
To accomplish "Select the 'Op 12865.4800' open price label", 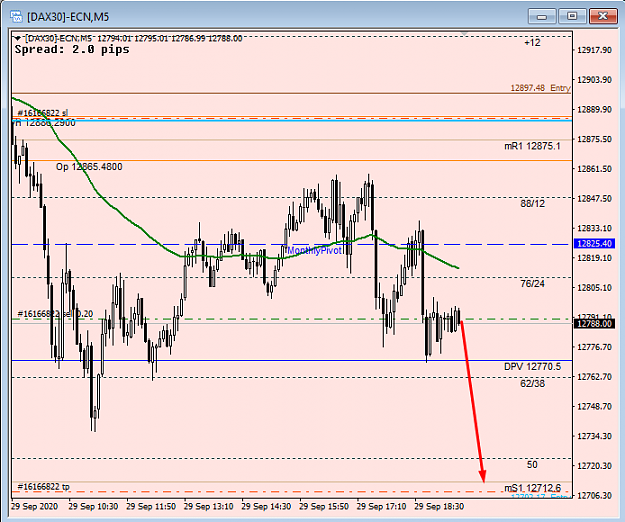I will click(89, 167).
